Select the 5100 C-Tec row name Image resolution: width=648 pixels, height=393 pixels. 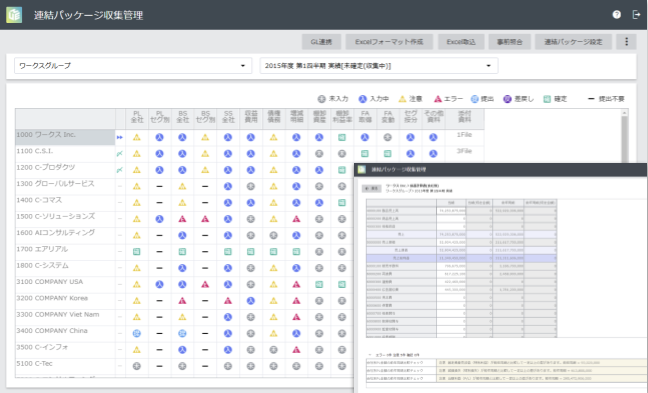click(x=34, y=364)
